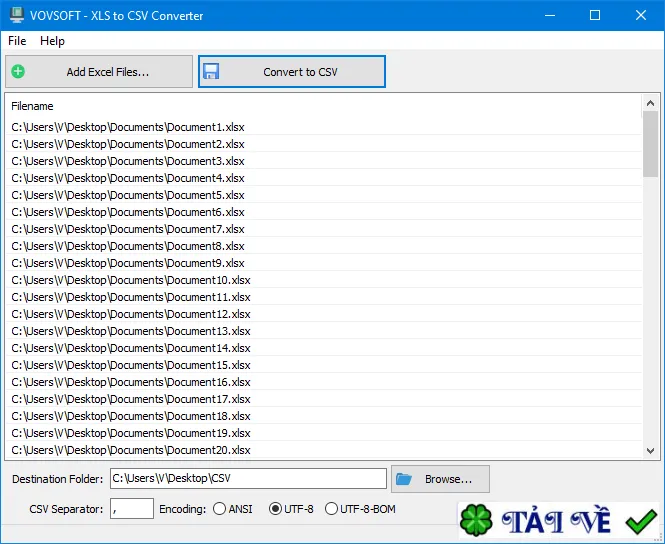Open the File menu
665x544 pixels.
point(17,41)
